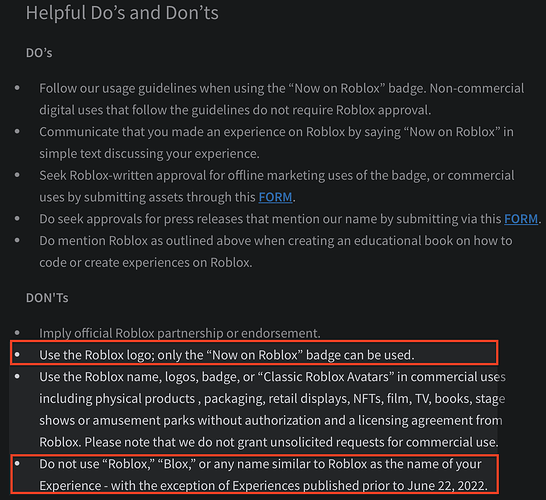
Task: Click the bullet before 'Follow our usage guidelines'
Action: pyautogui.click(x=17, y=88)
